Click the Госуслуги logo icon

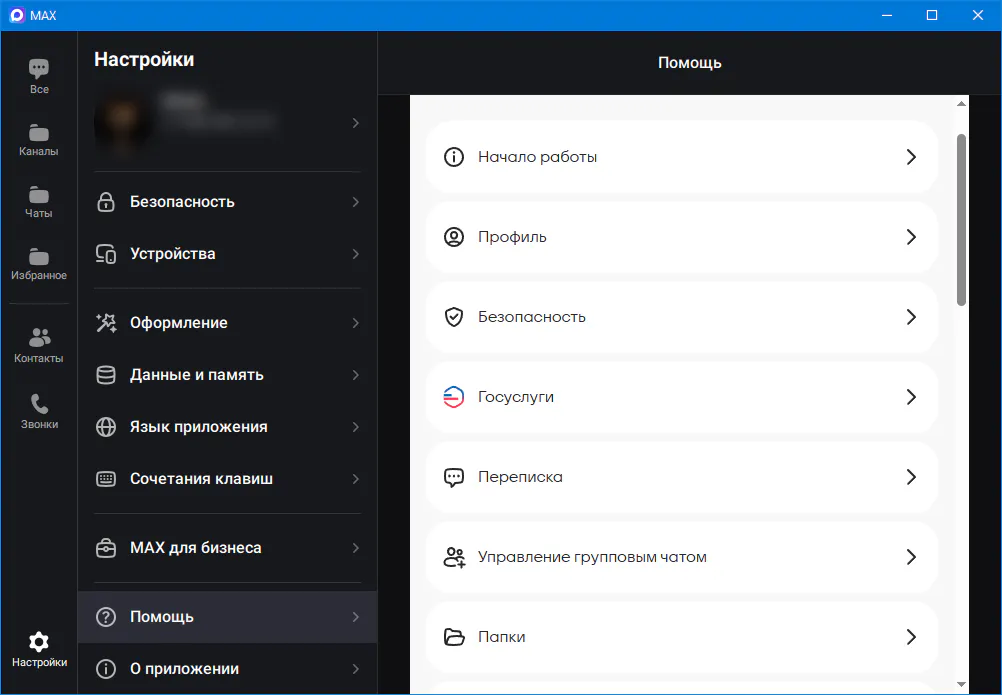point(454,397)
